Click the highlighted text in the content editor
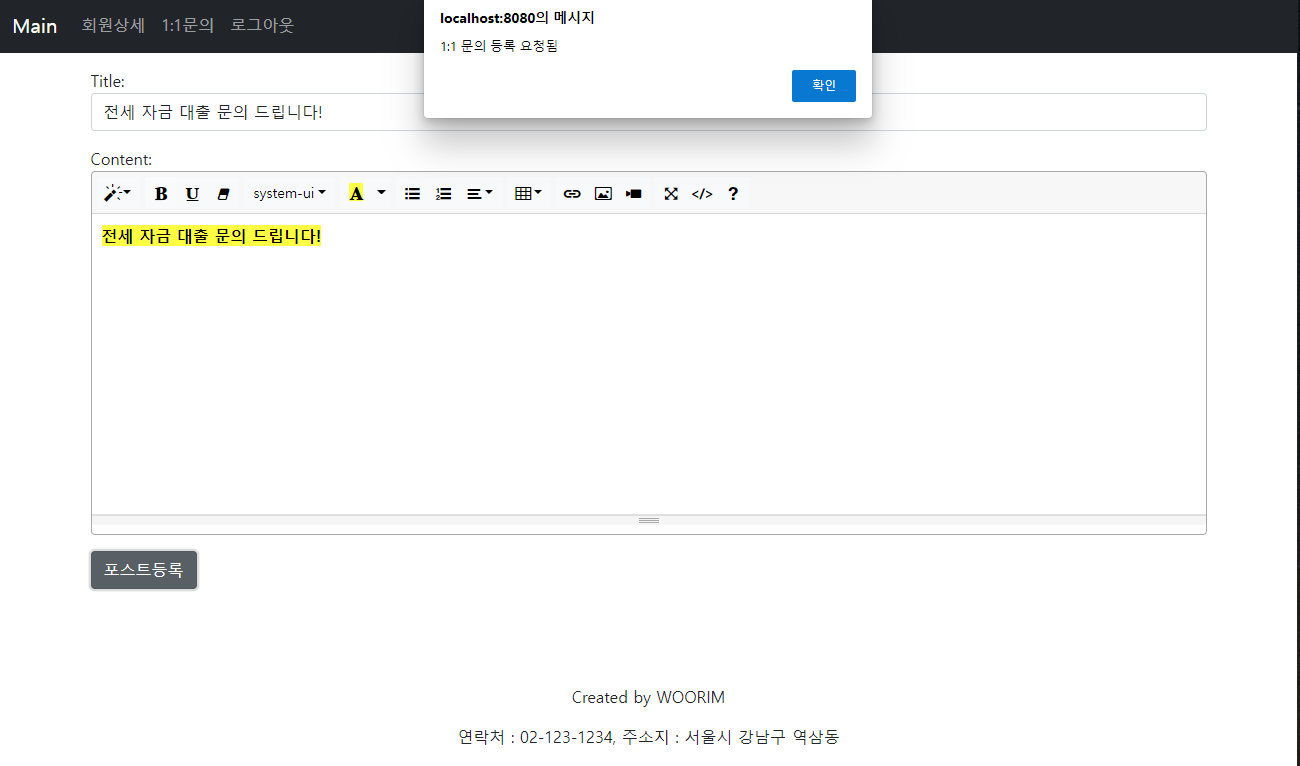Viewport: 1300px width, 766px height. click(x=211, y=236)
